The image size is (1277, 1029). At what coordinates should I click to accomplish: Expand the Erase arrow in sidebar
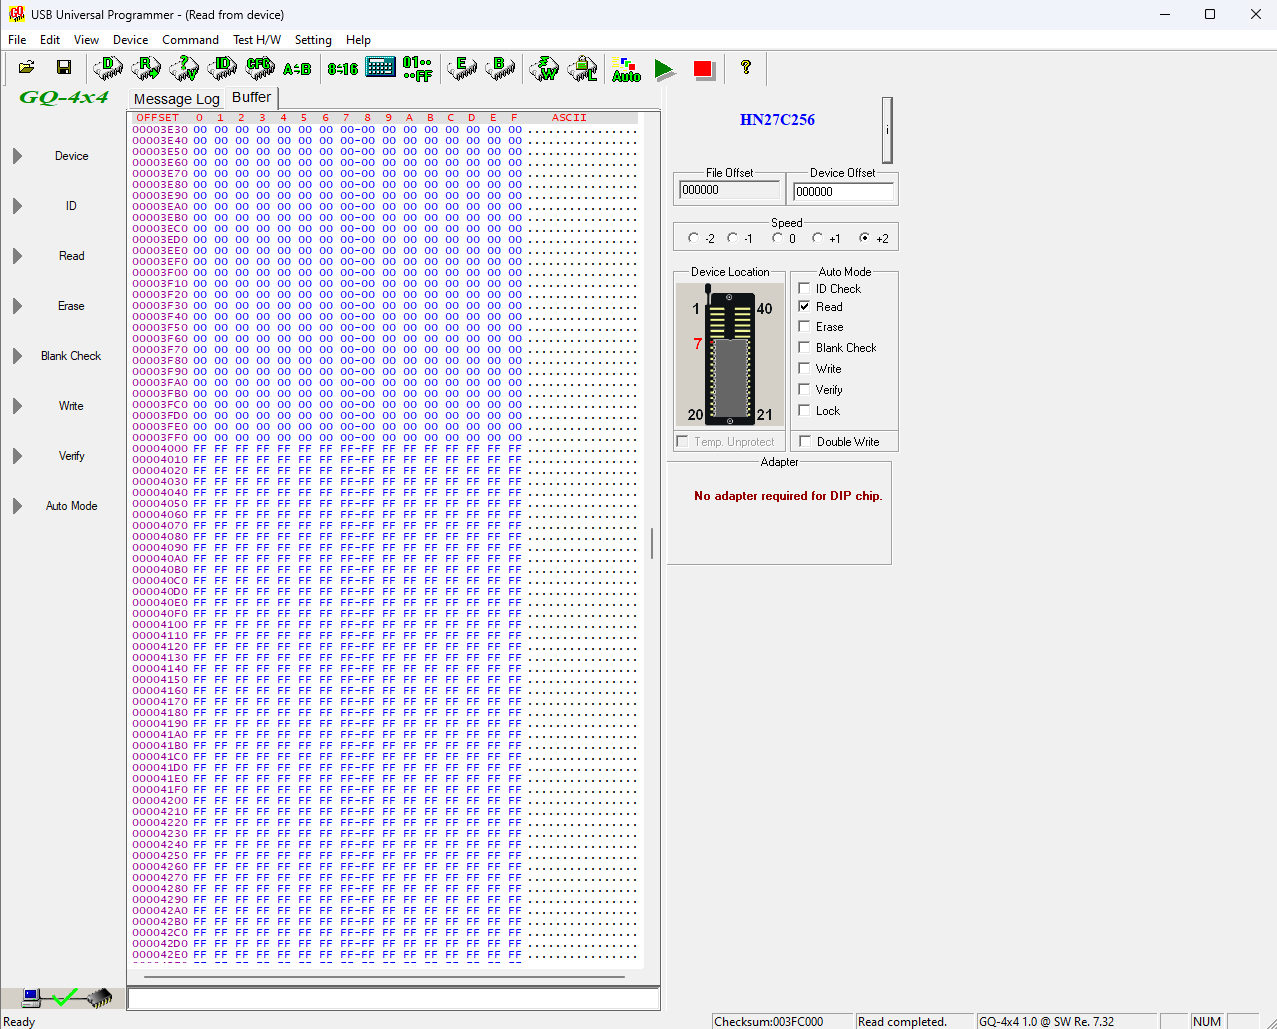tap(17, 306)
